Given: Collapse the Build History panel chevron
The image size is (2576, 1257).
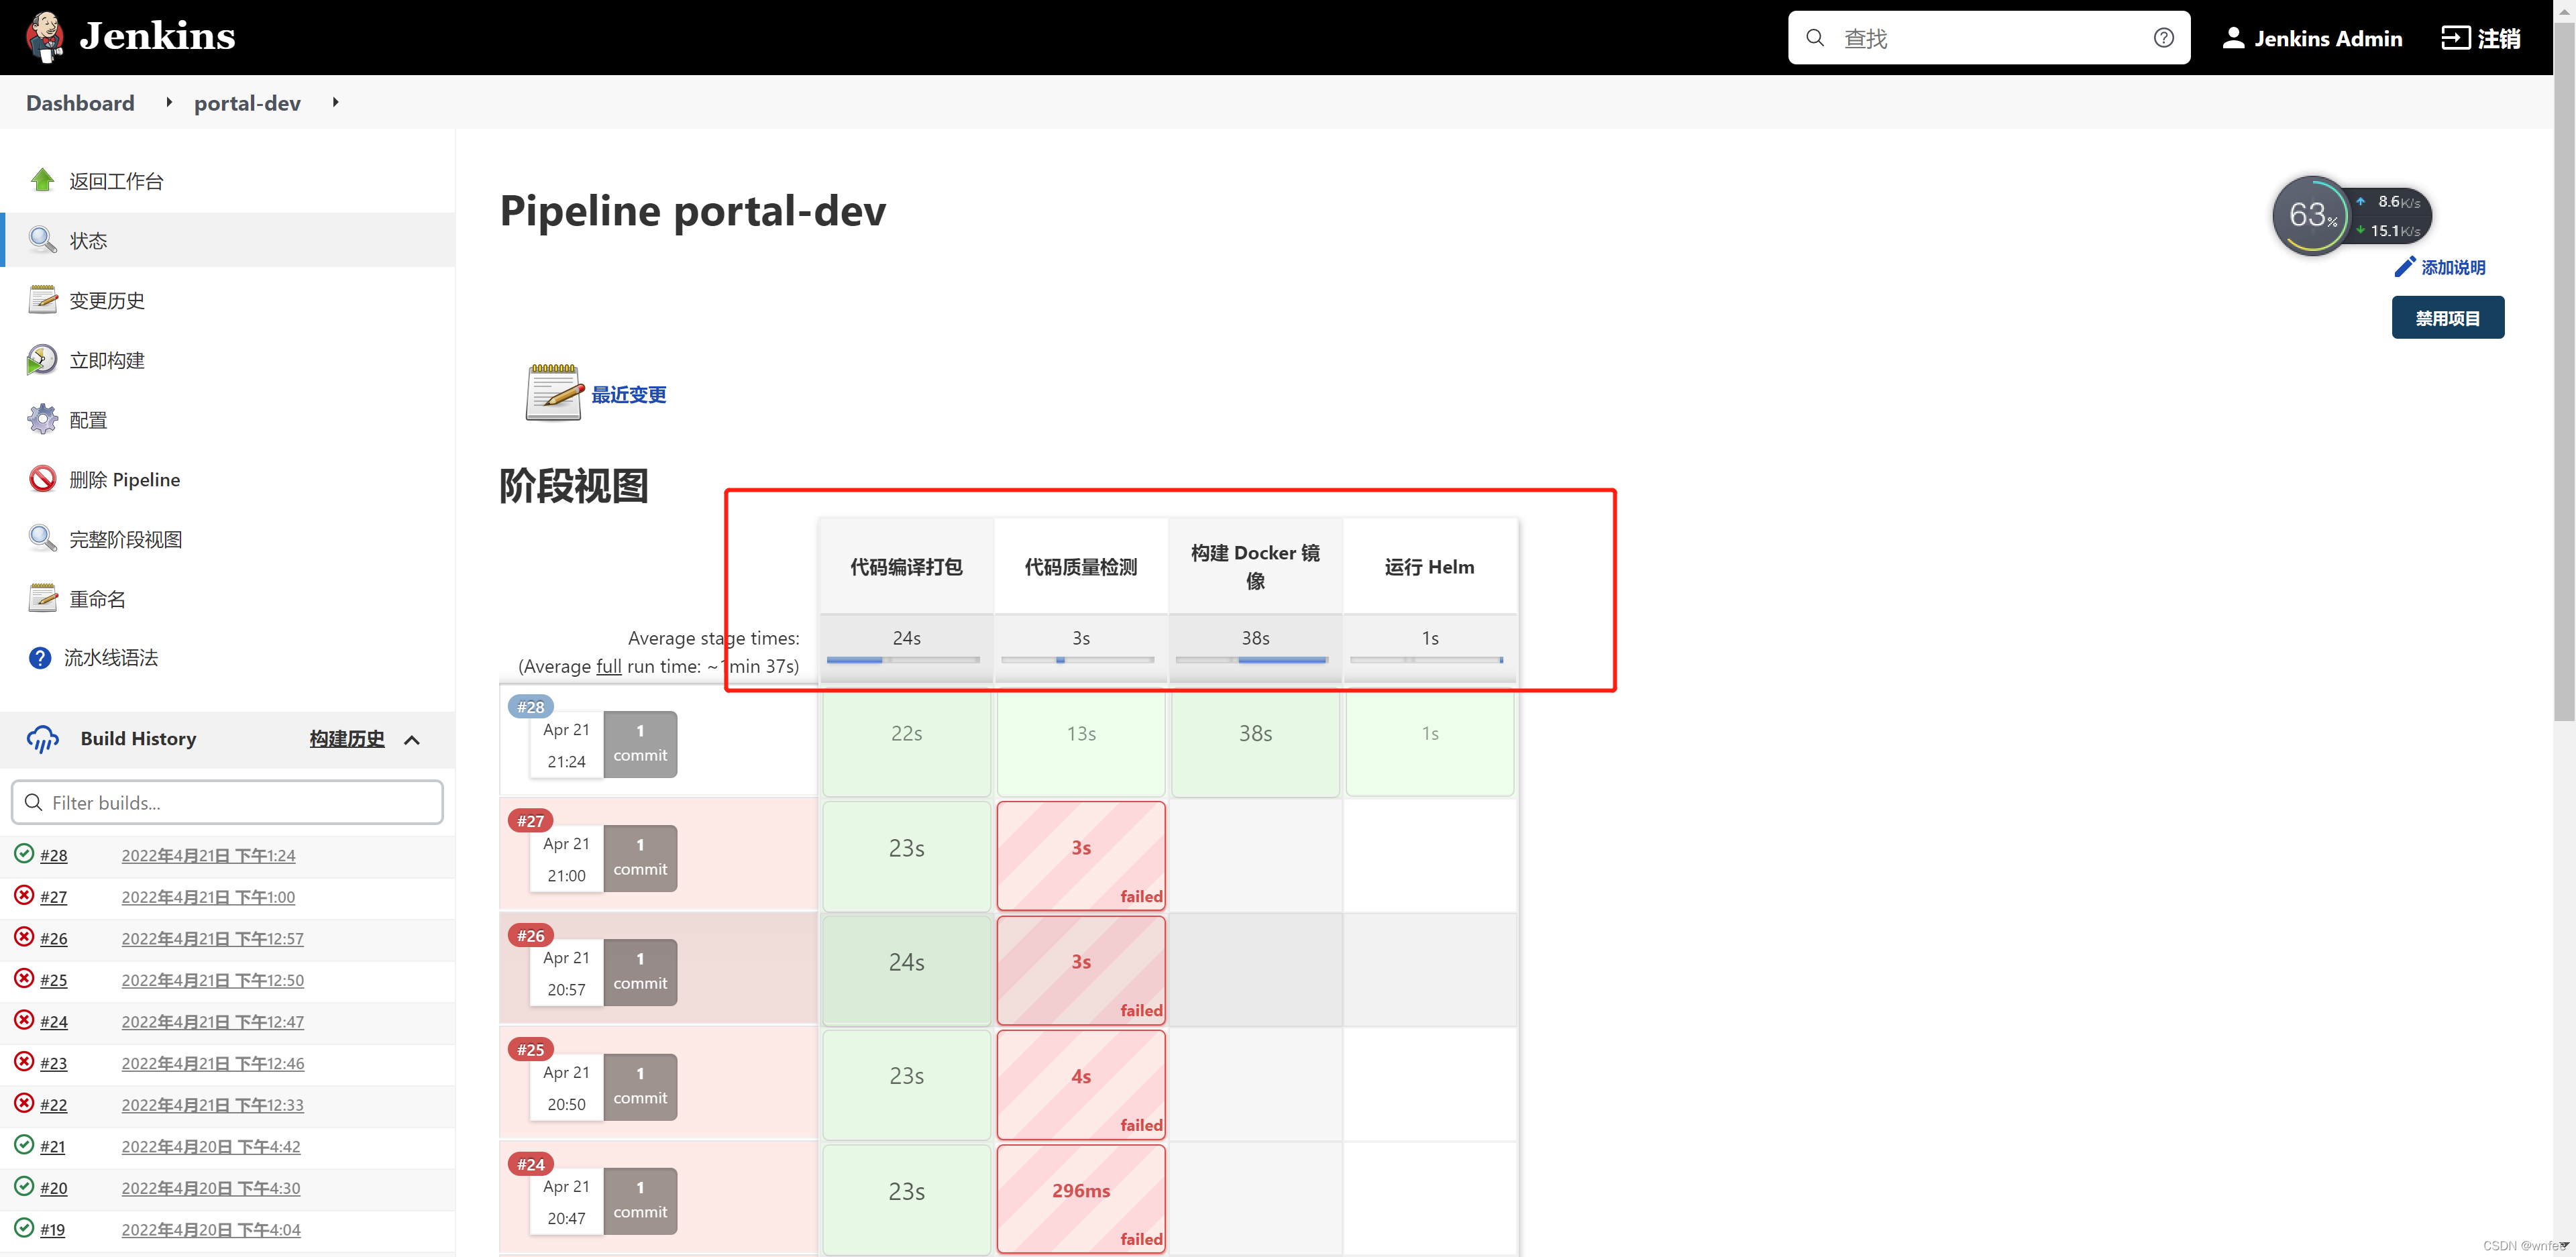Looking at the screenshot, I should click(412, 740).
